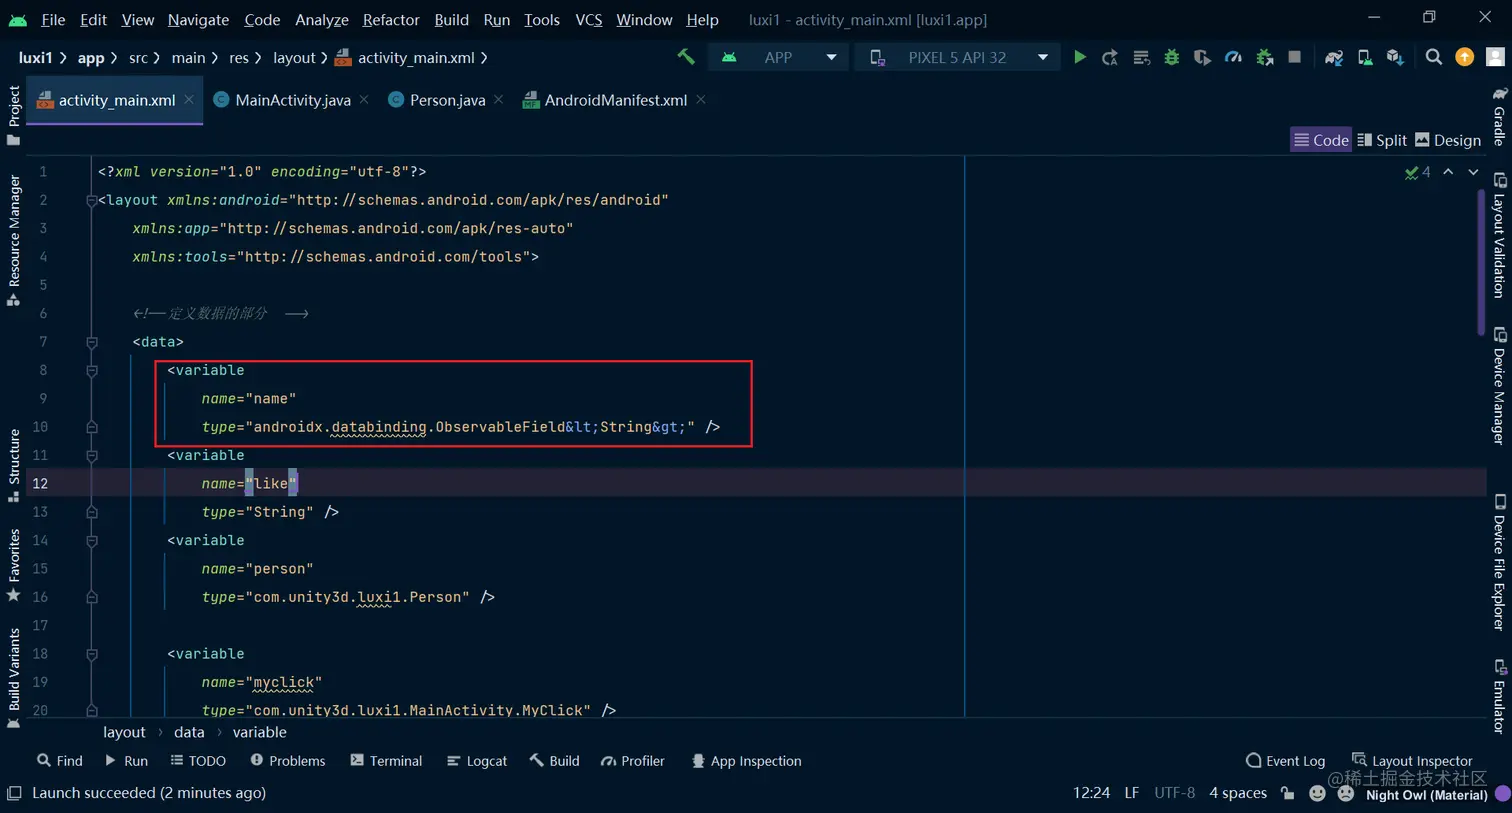This screenshot has height=813, width=1512.
Task: Open the Gradle side panel
Action: pyautogui.click(x=1499, y=116)
